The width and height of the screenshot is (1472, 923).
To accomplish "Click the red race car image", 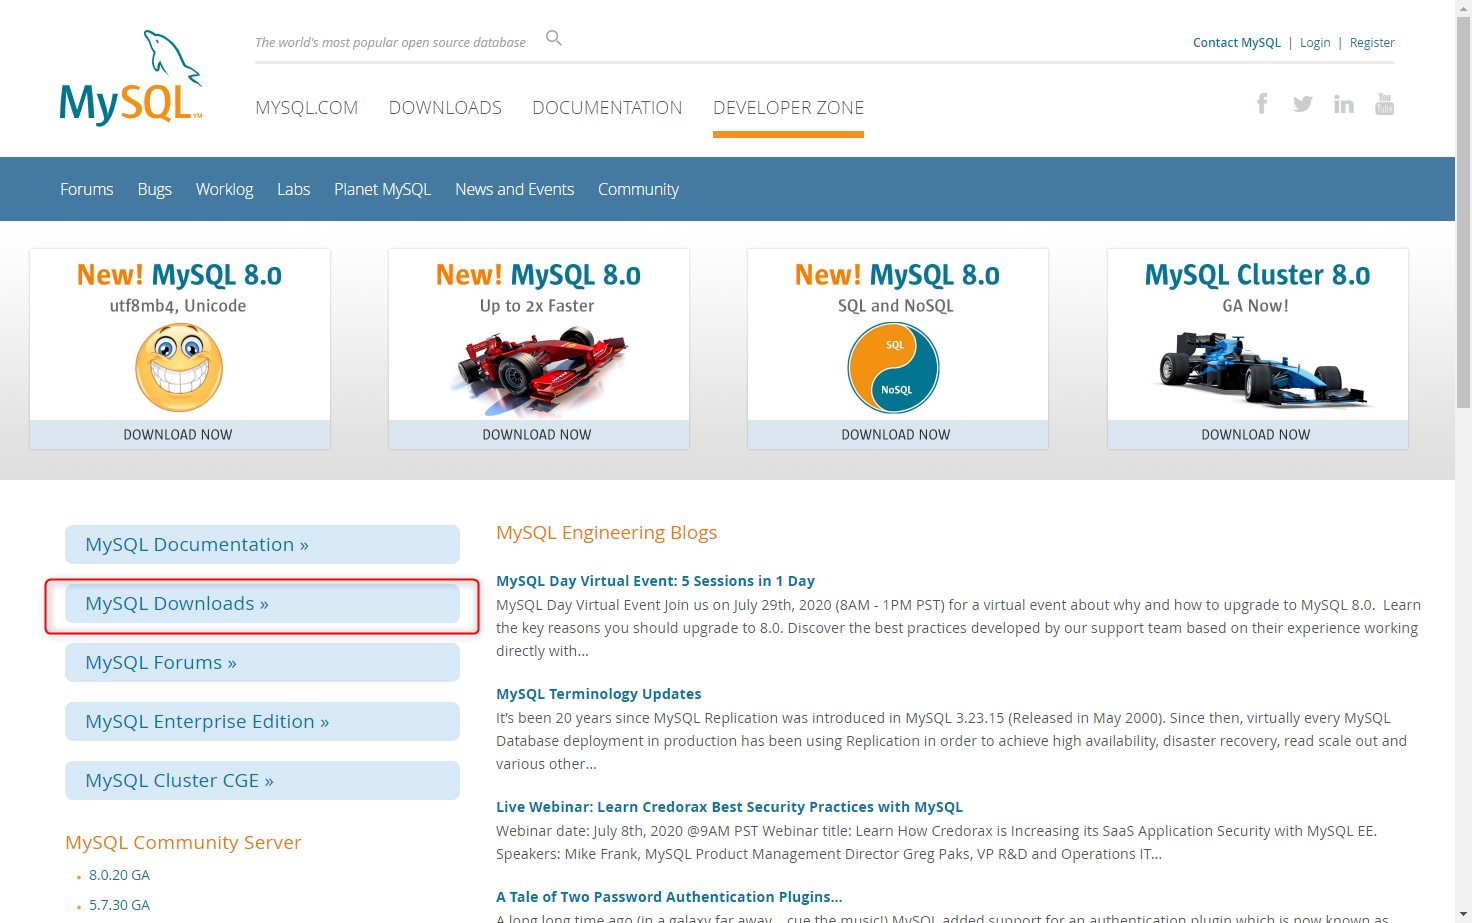I will [x=538, y=370].
